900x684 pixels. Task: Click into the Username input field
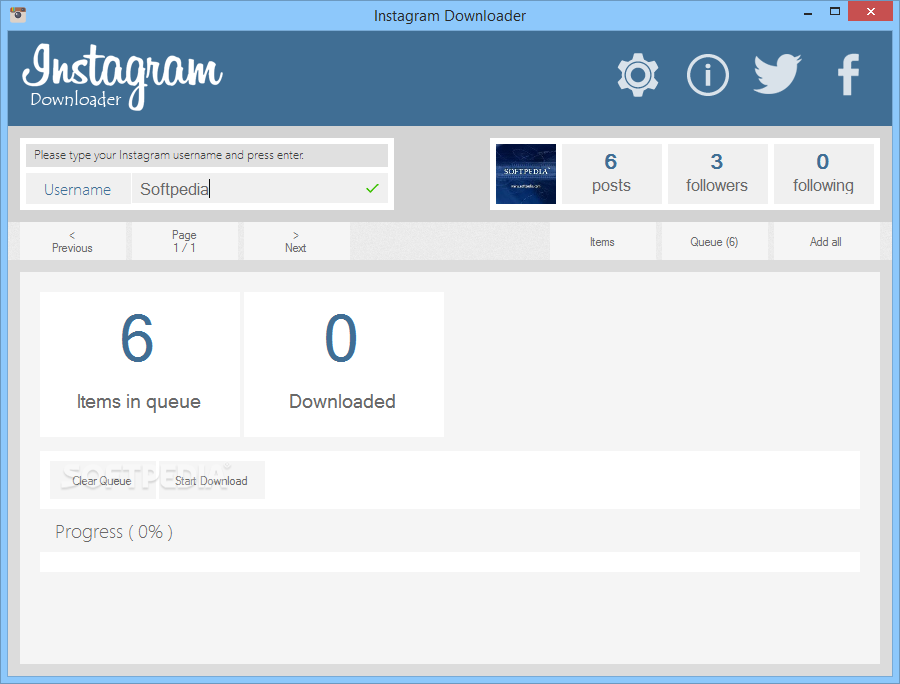click(x=259, y=189)
